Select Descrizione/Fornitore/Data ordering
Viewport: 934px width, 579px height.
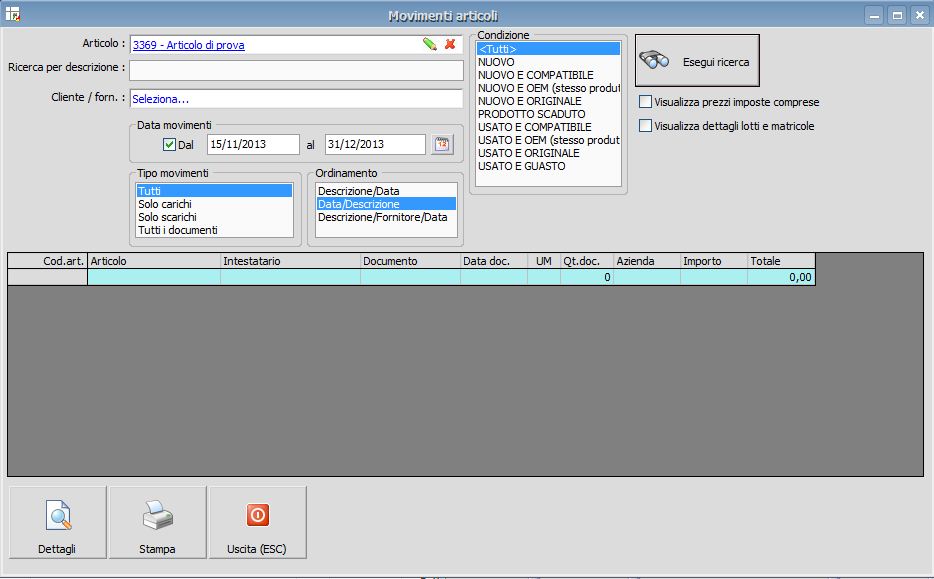[386, 217]
